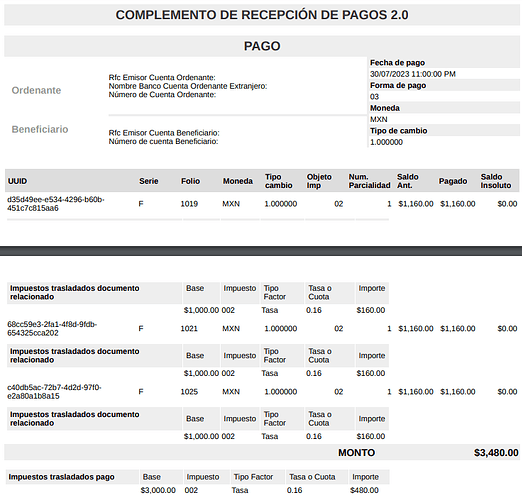
Task: Click the Forma de pago value 03
Action: [374, 97]
